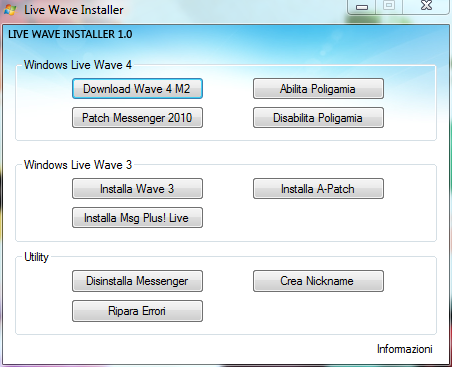Select the Disabilita Poligamia button

[x=318, y=118]
